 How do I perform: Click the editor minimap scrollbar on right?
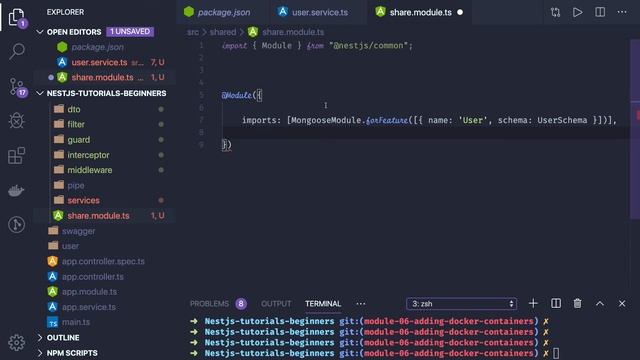635,129
